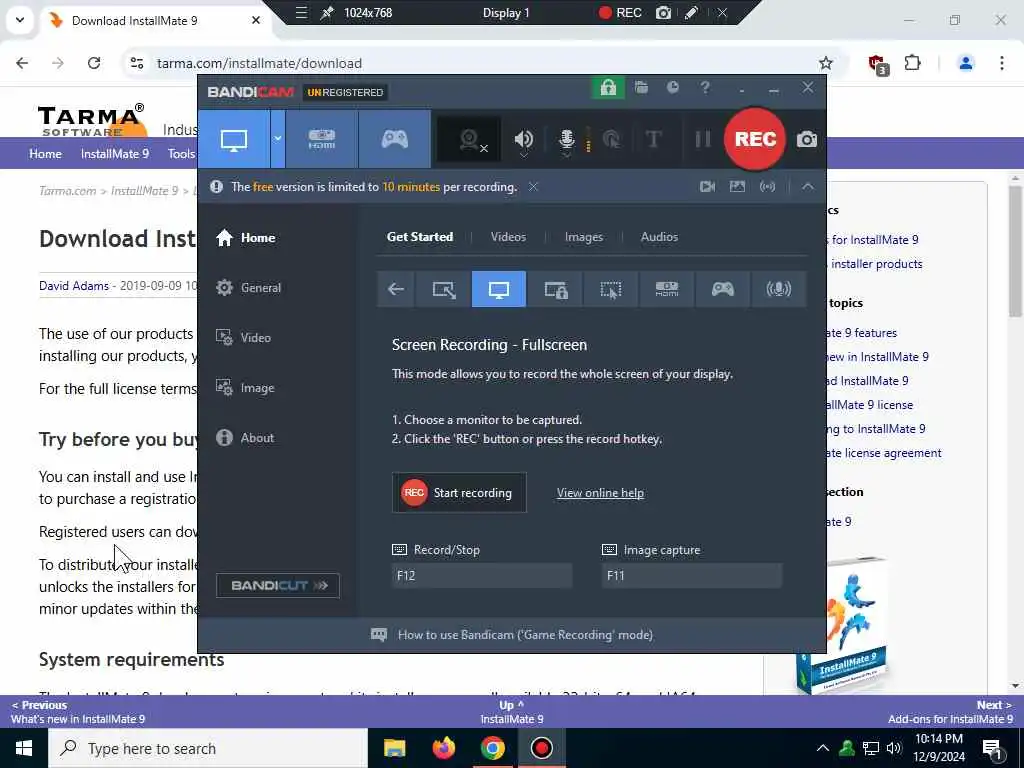The image size is (1024, 768).
Task: Switch to the Videos tab
Action: [x=508, y=237]
